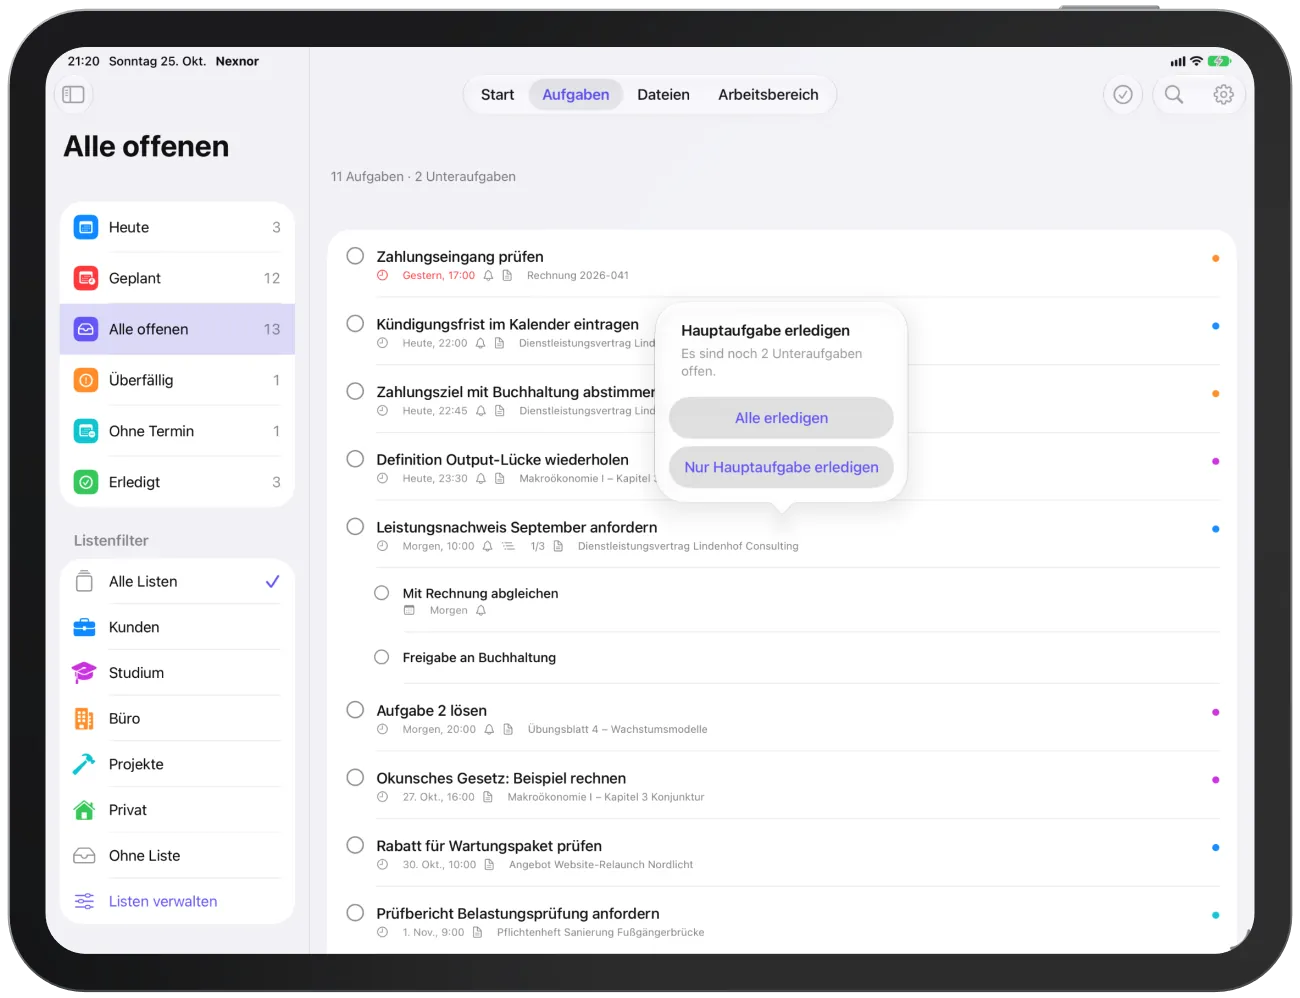Open the Dateien tab

663,95
